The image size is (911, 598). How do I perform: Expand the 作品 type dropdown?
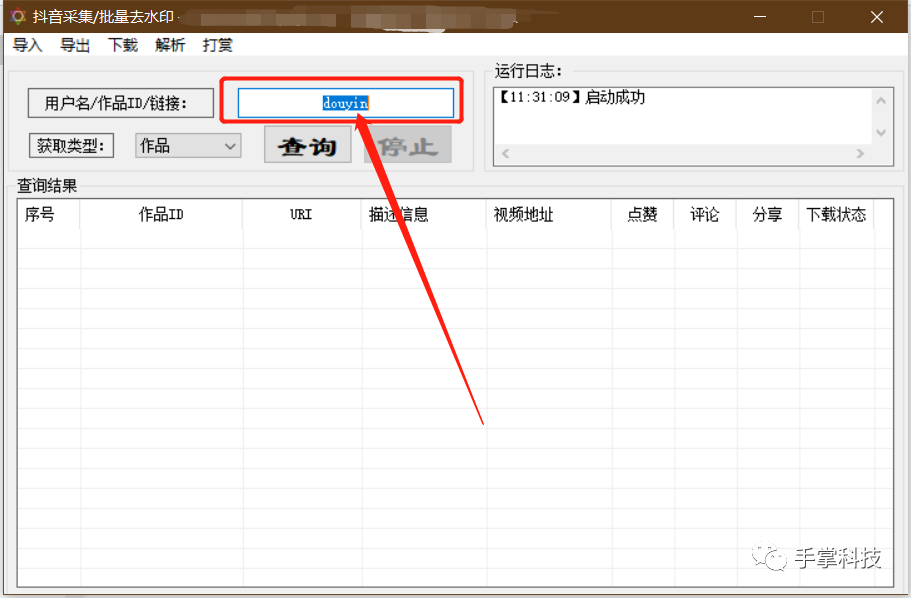click(x=188, y=145)
